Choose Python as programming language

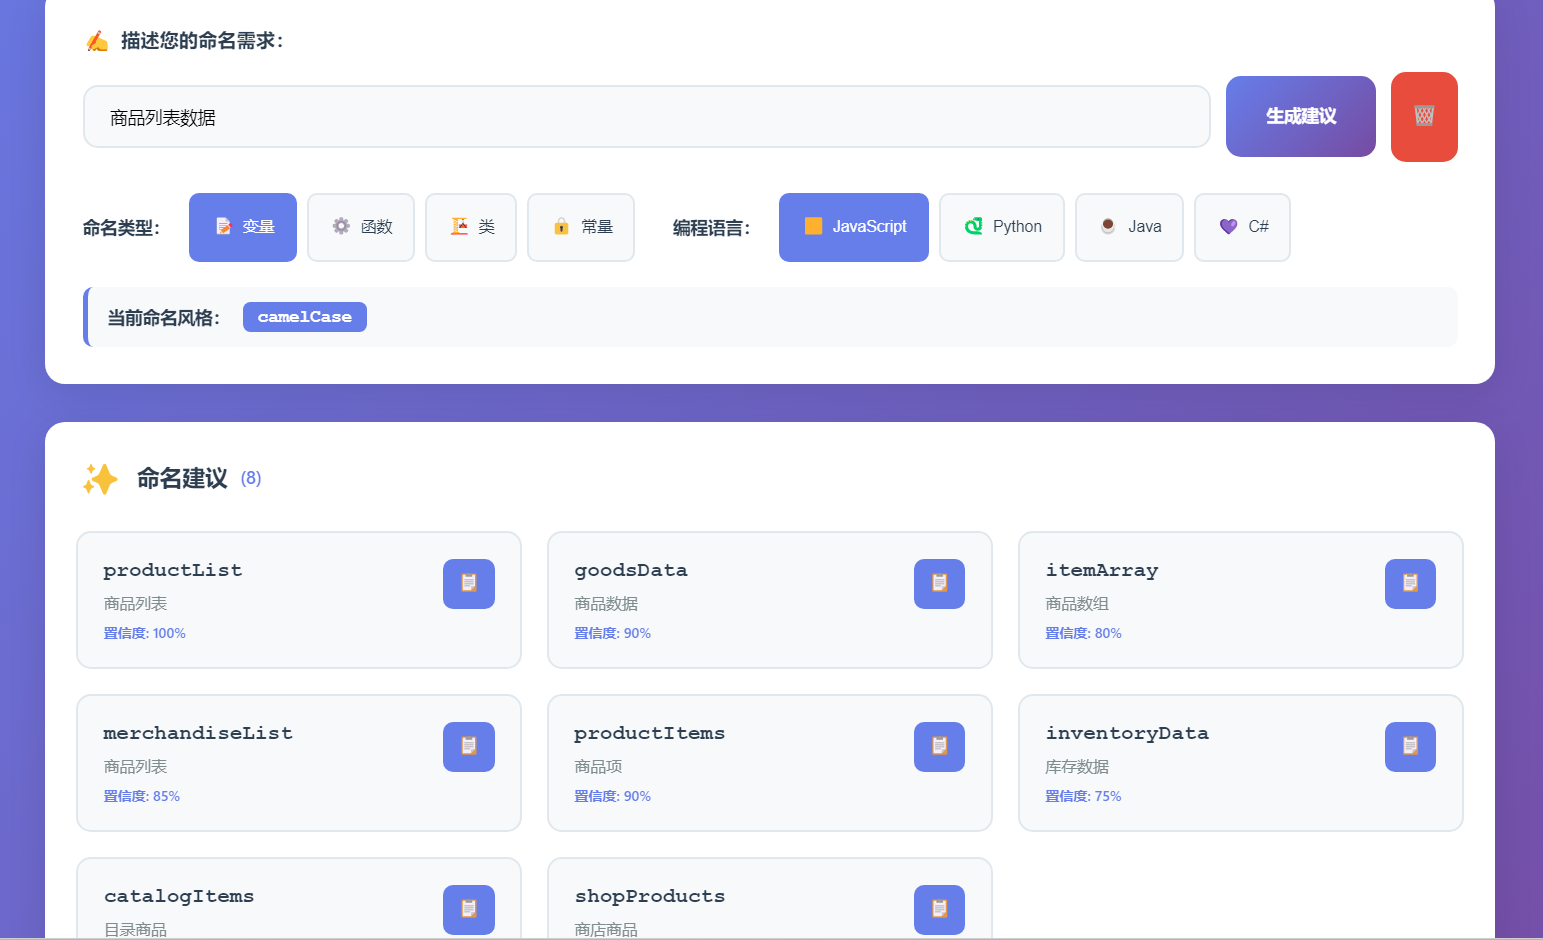point(1002,227)
